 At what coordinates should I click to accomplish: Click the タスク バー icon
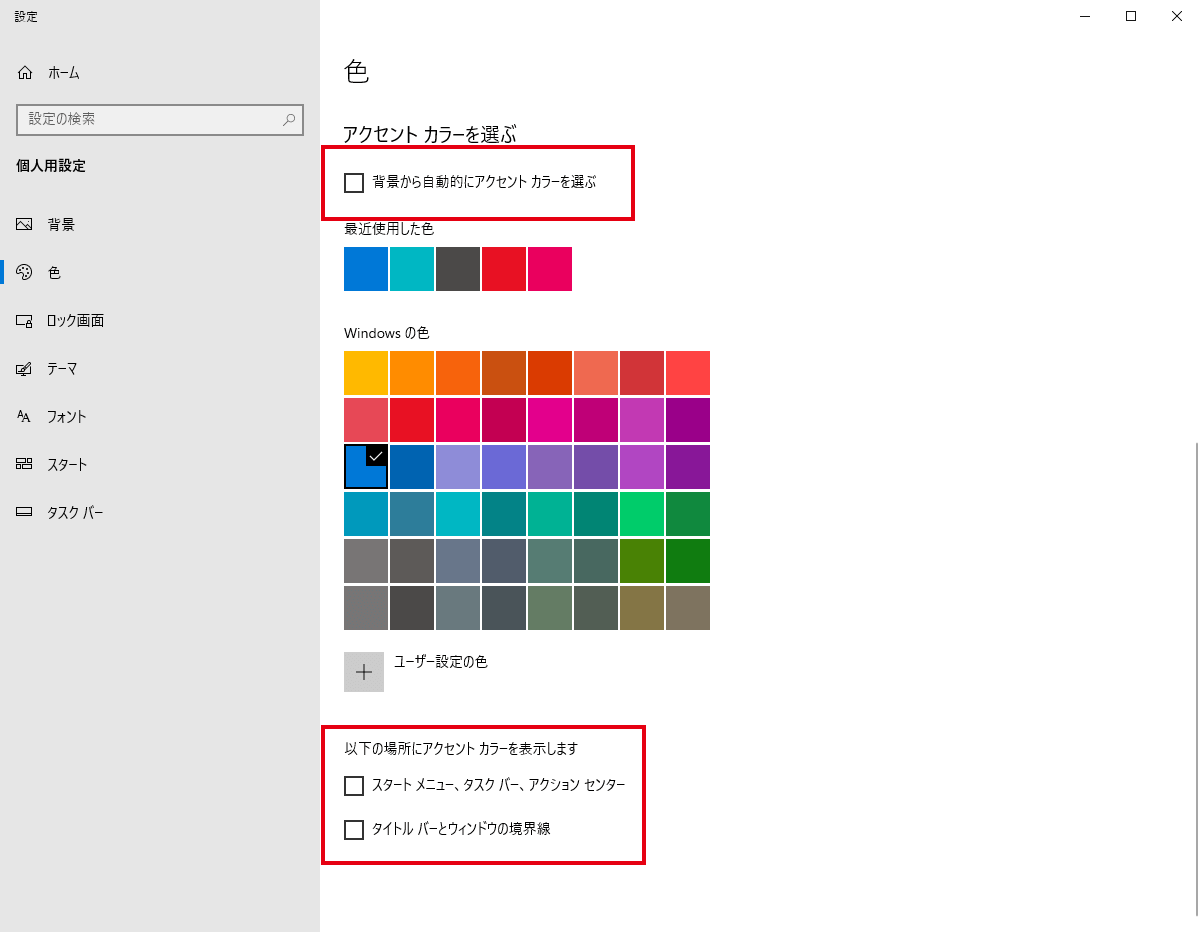coord(25,513)
